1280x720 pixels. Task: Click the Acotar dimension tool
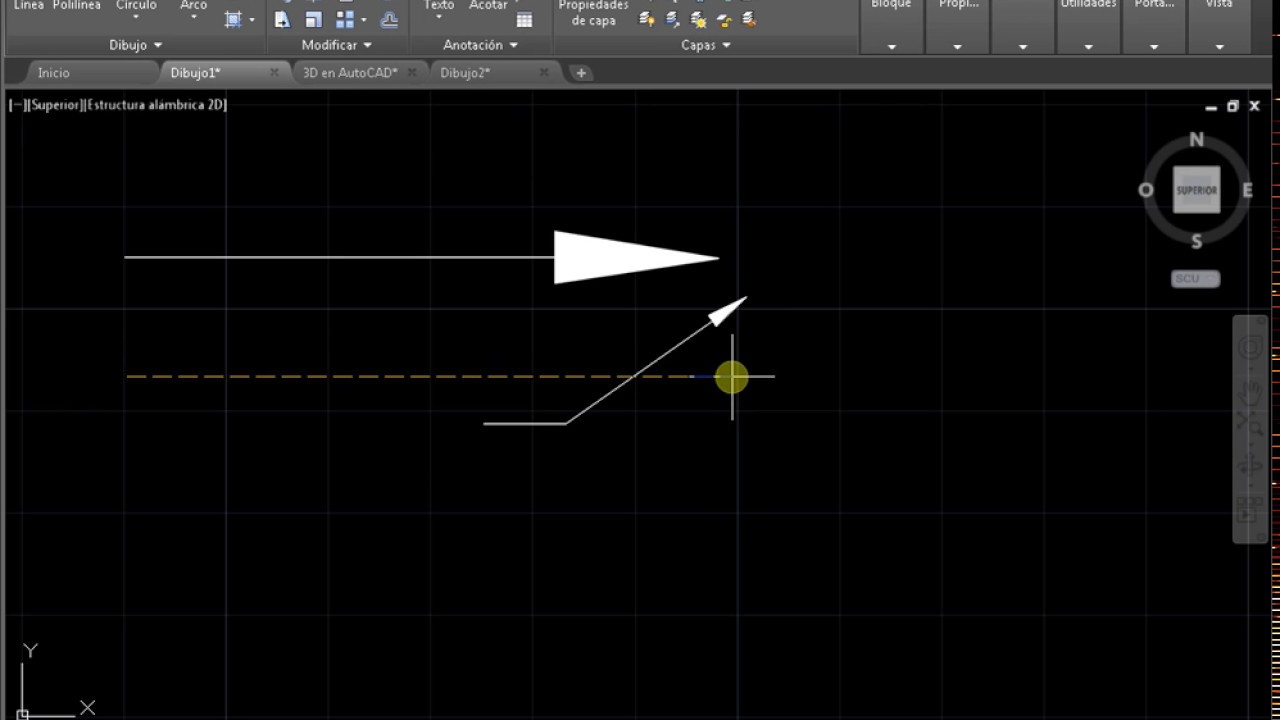[488, 5]
